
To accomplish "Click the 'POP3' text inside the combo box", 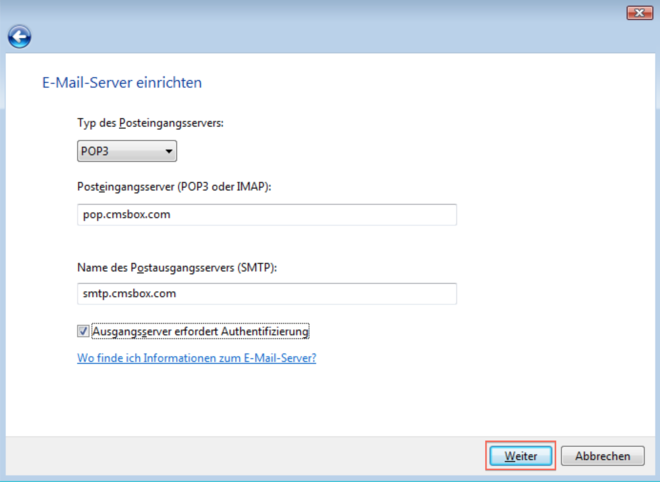I will (x=97, y=152).
